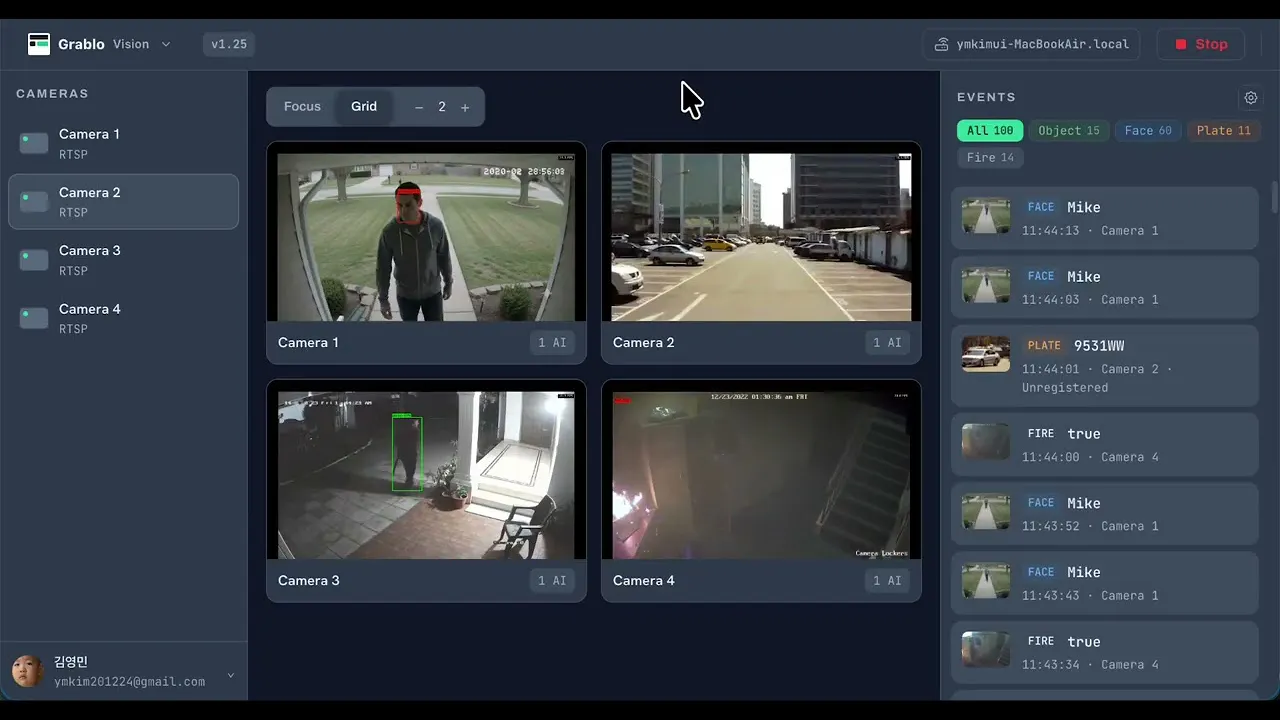Open fire event at 11:44:00
Image resolution: width=1280 pixels, height=720 pixels.
[1104, 444]
